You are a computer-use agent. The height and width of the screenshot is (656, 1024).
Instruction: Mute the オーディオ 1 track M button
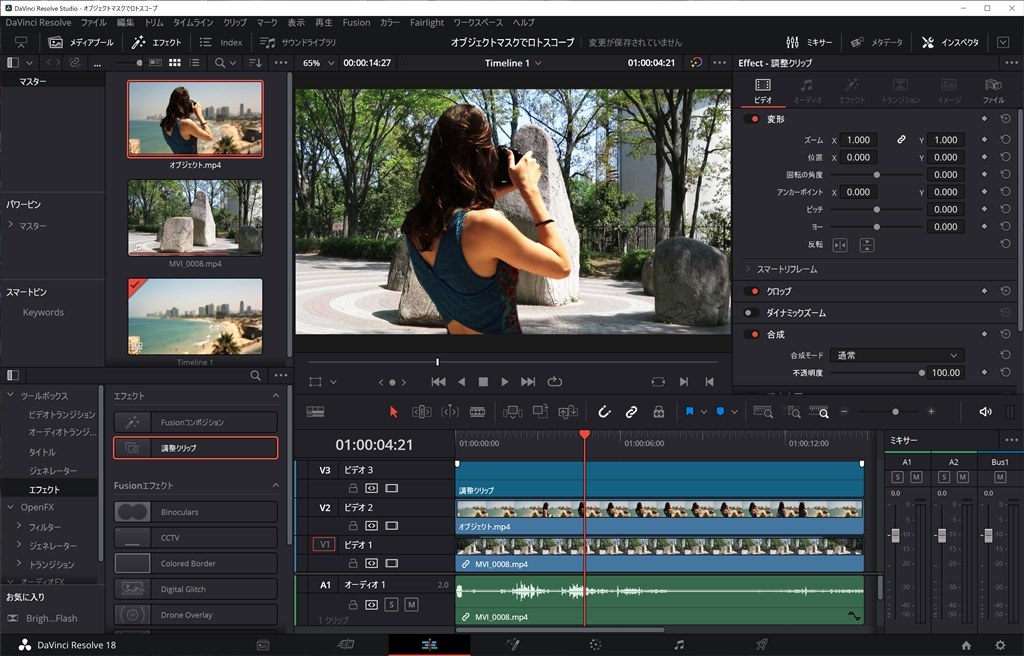pyautogui.click(x=411, y=604)
